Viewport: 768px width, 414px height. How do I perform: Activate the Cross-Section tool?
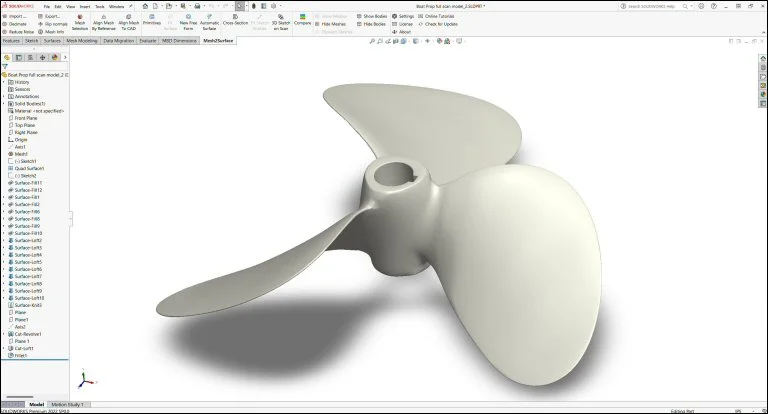(236, 20)
